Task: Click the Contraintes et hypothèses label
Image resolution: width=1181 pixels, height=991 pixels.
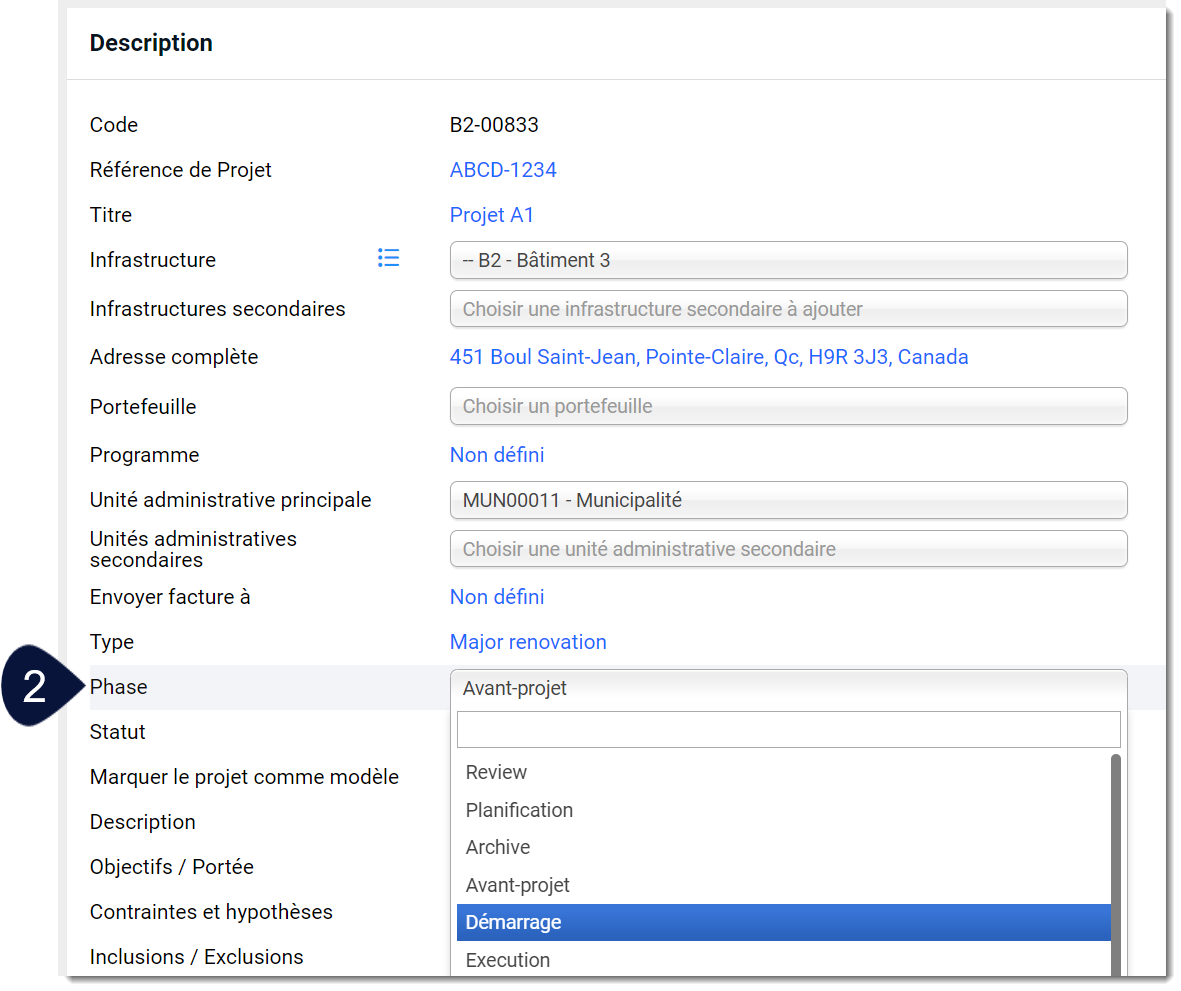Action: [211, 912]
